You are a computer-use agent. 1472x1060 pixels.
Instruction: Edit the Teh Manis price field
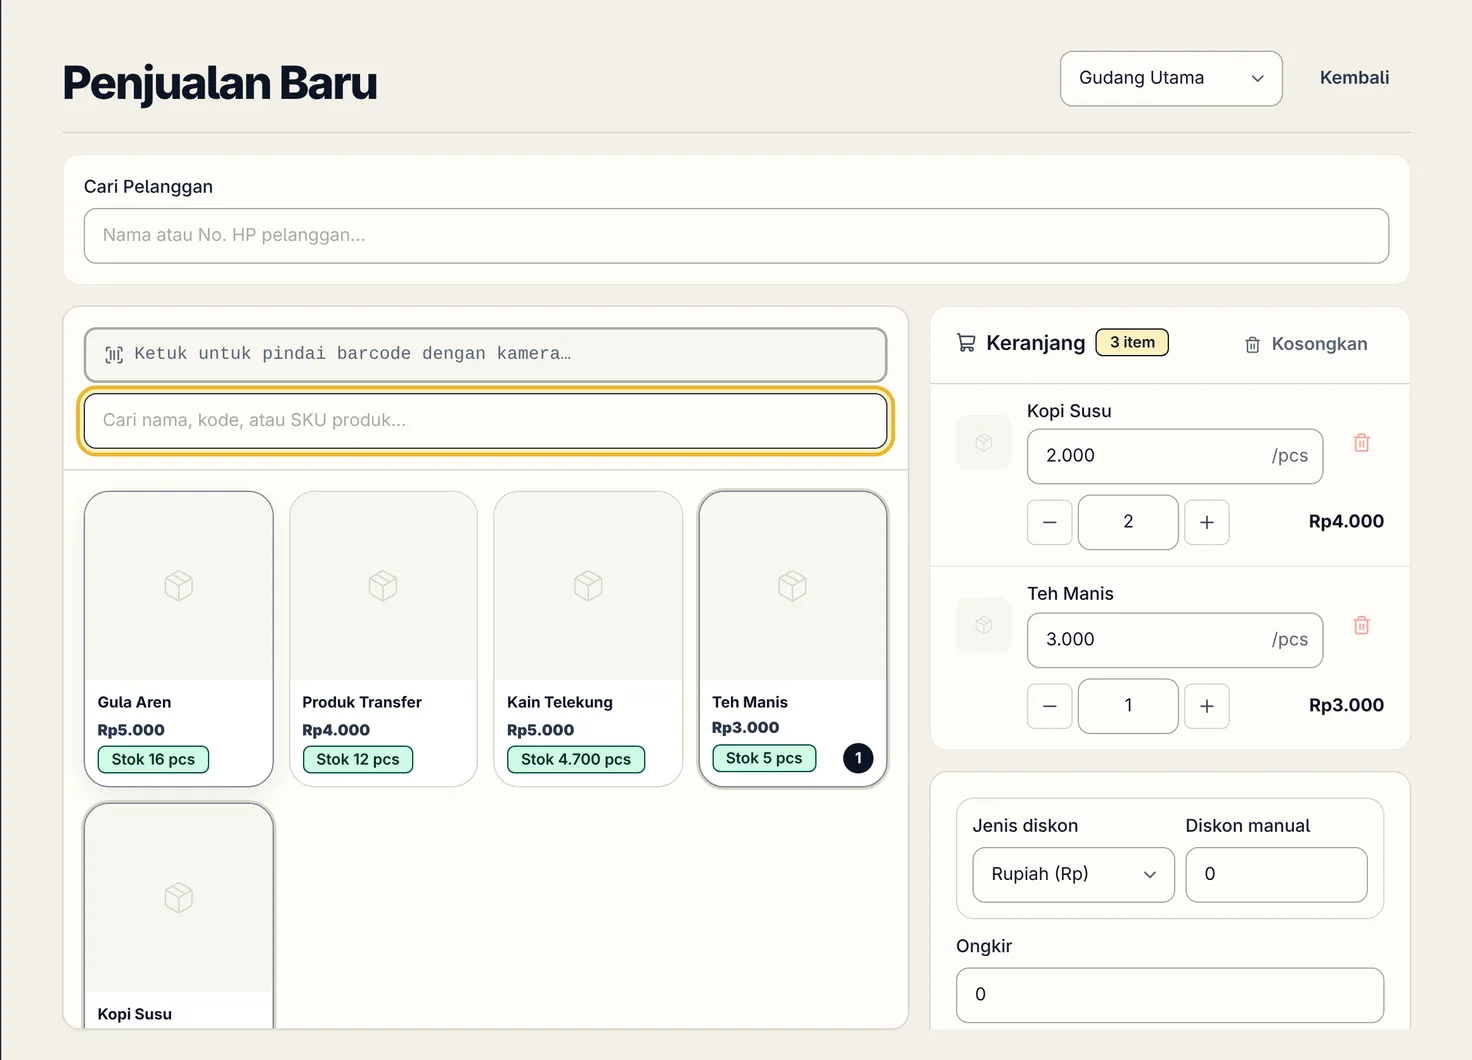(x=1175, y=640)
